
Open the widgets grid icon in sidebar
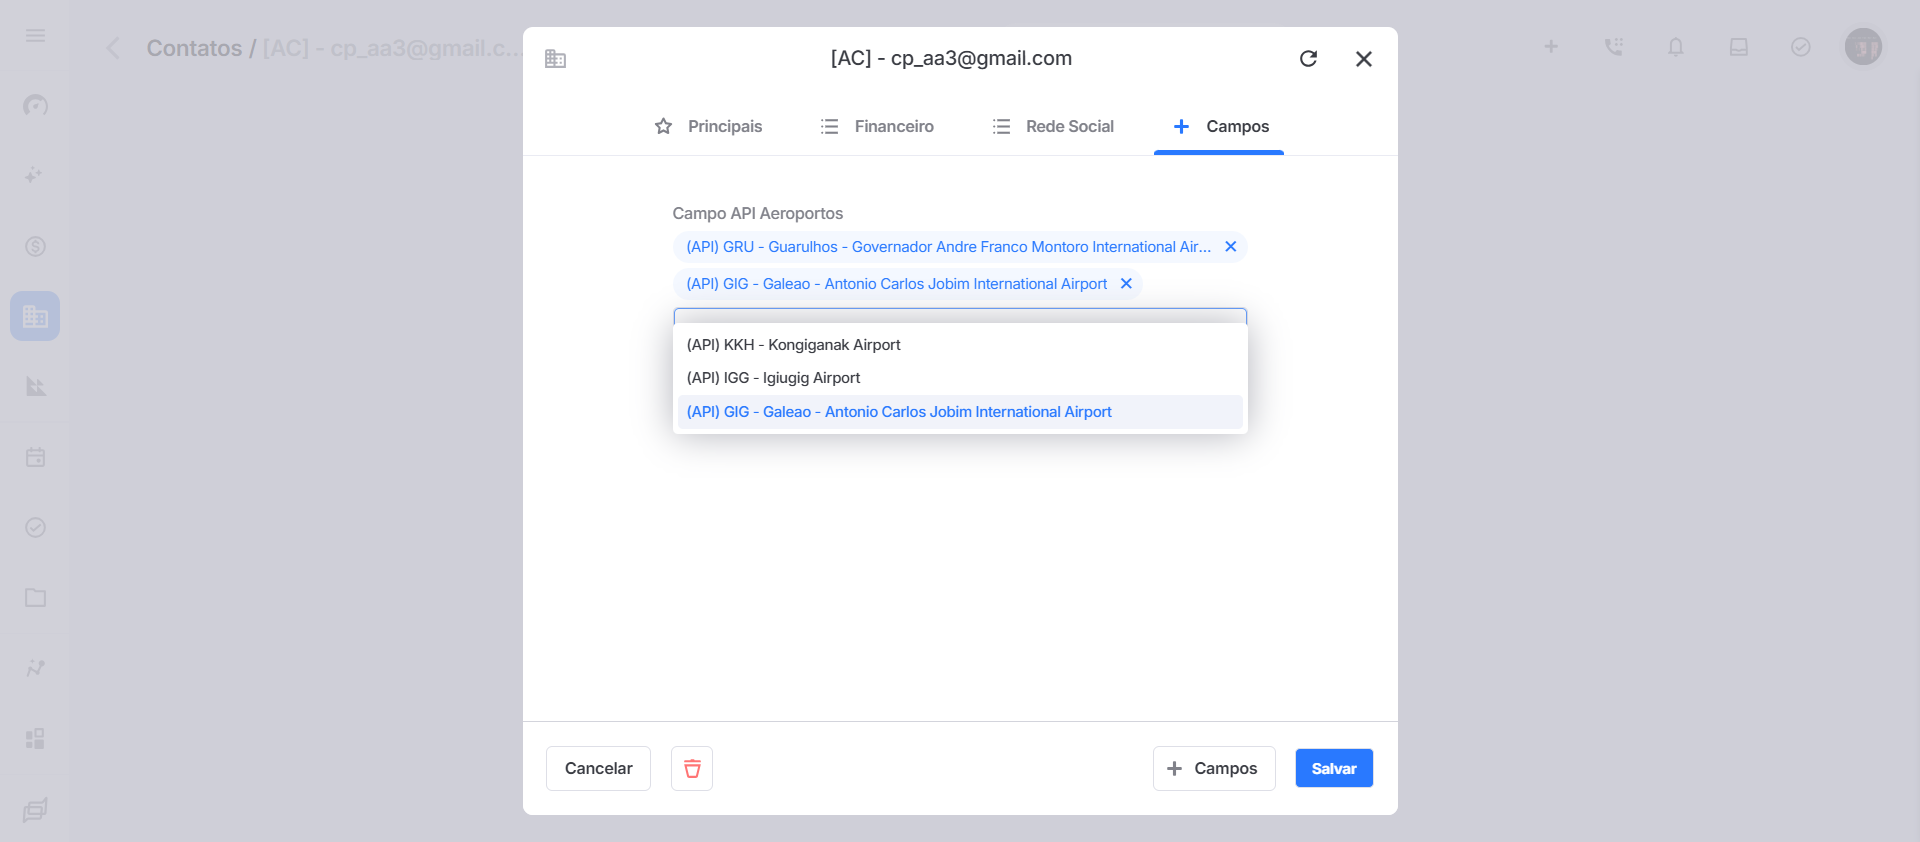point(35,738)
